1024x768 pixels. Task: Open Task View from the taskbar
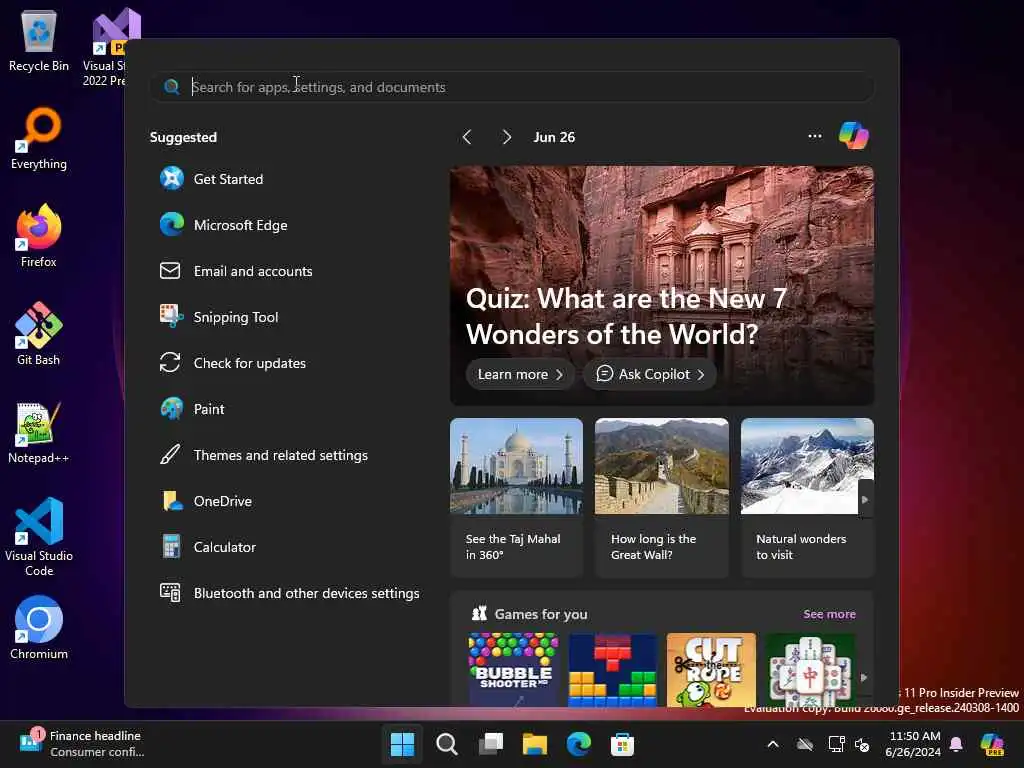click(x=491, y=744)
